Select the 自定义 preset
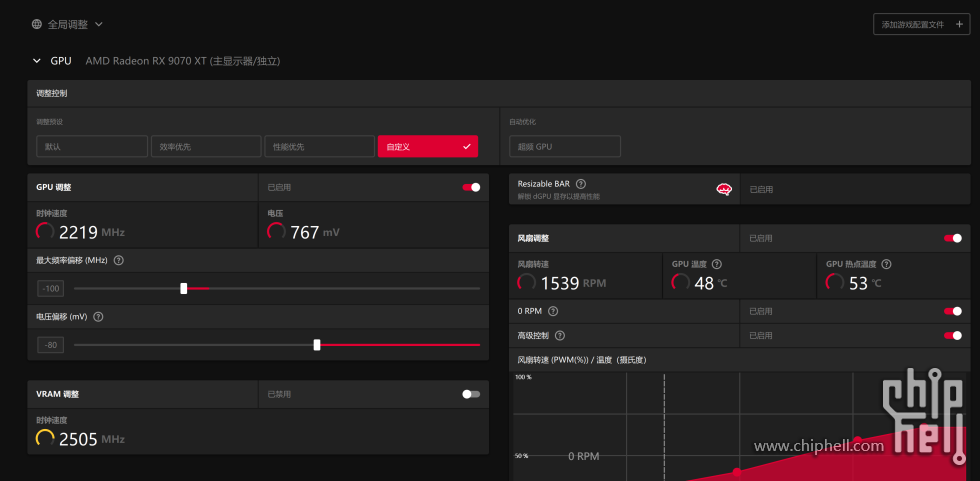The image size is (980, 481). 428,146
